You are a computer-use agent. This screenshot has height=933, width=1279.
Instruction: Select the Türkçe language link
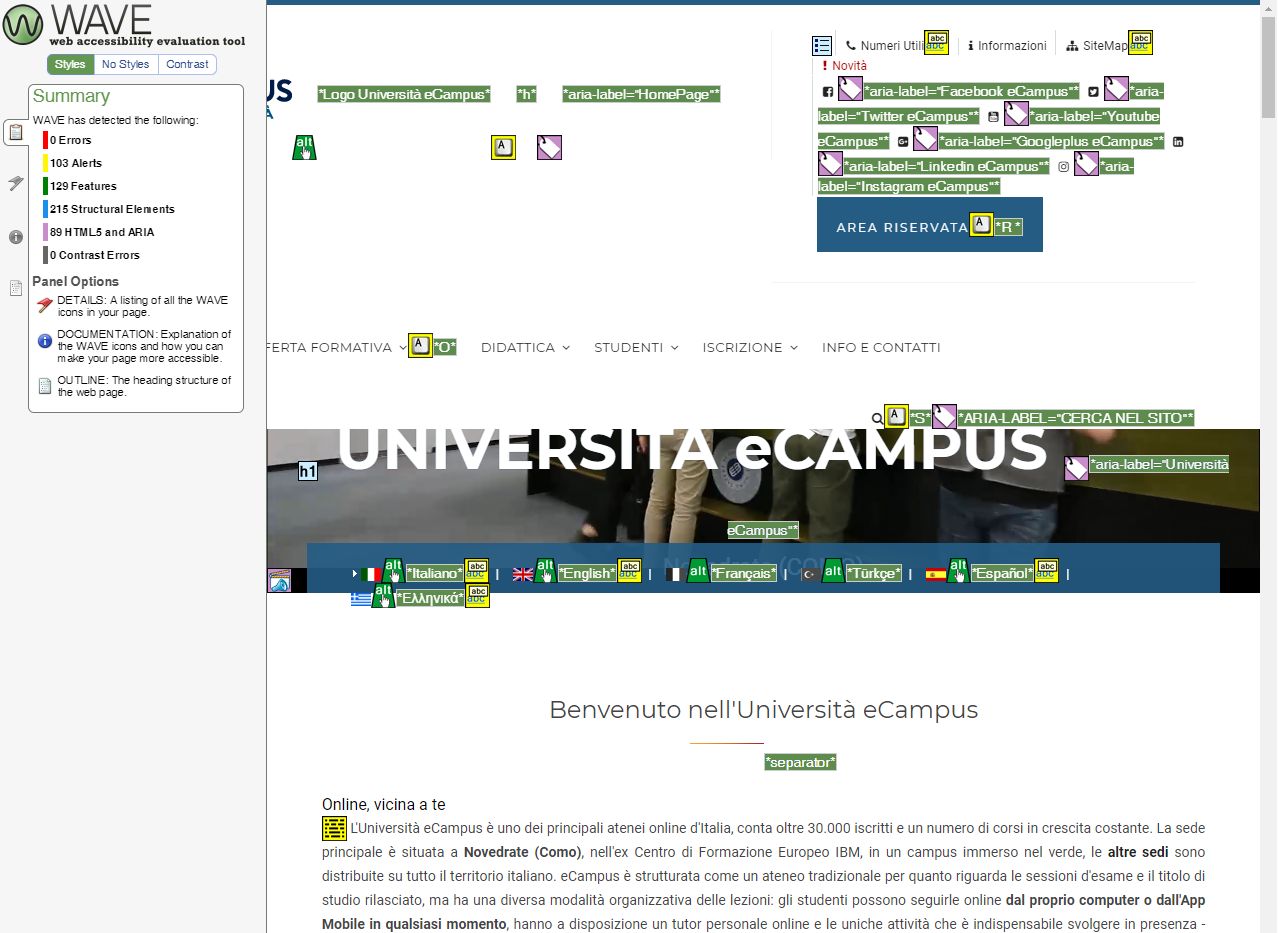pos(873,573)
